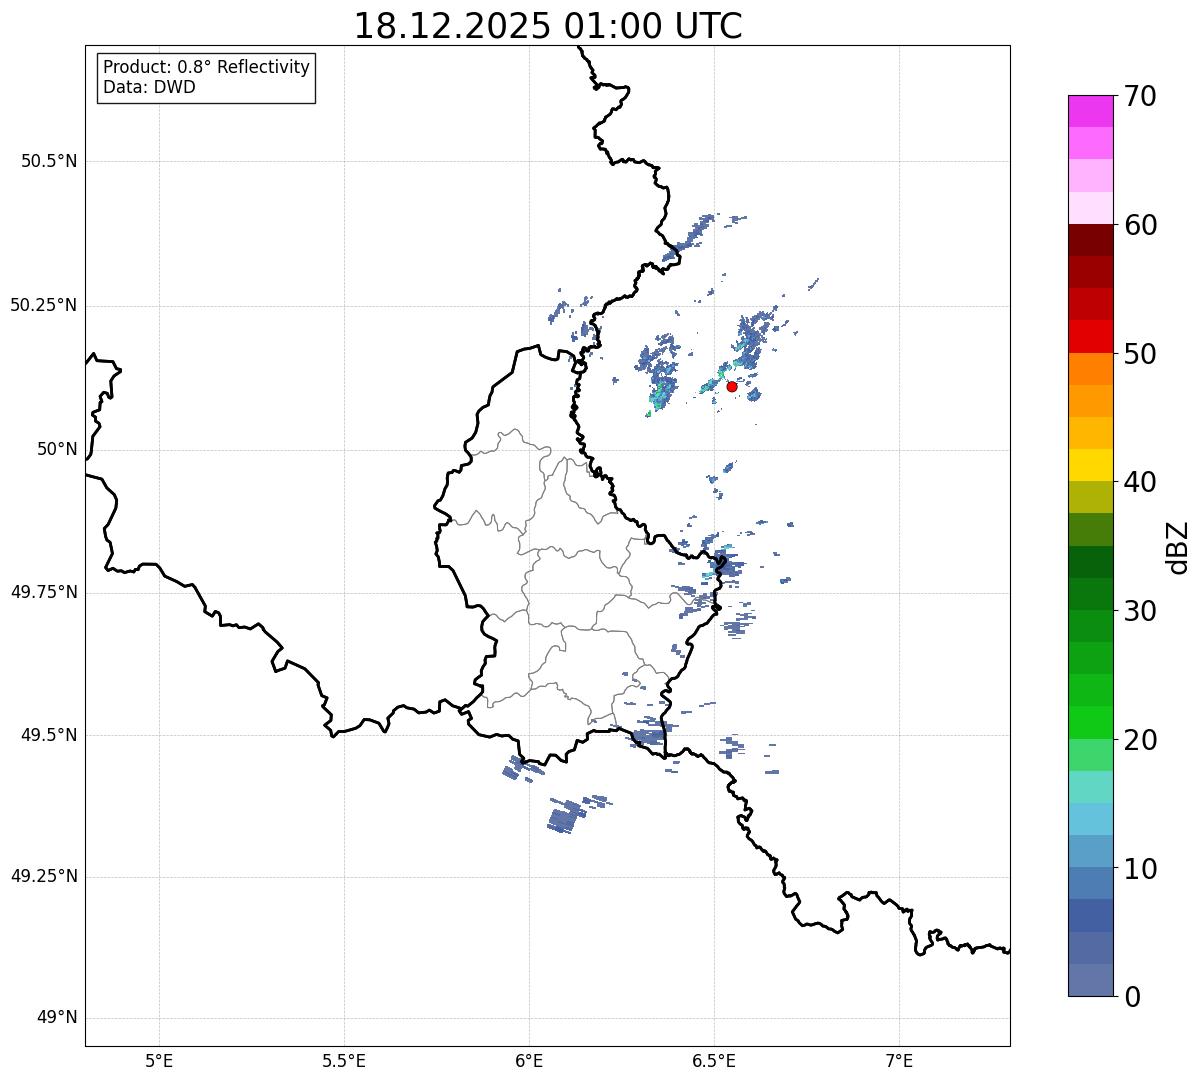Click the latitude label 49.25°N
1202x1081 pixels.
44,877
